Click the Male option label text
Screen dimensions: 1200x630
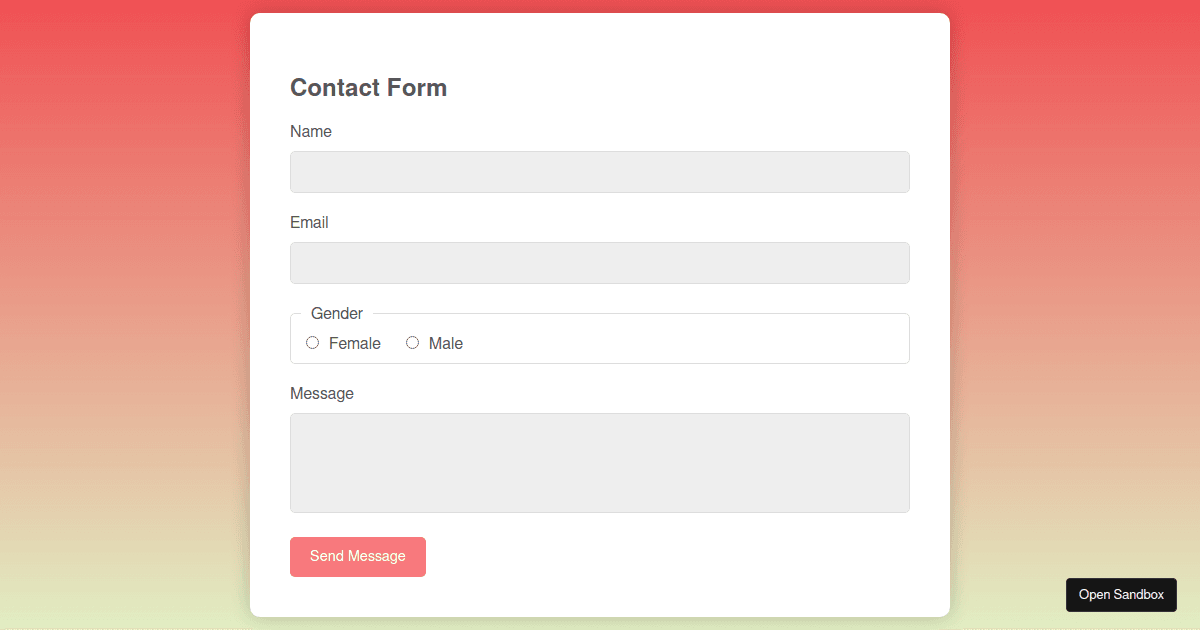445,343
